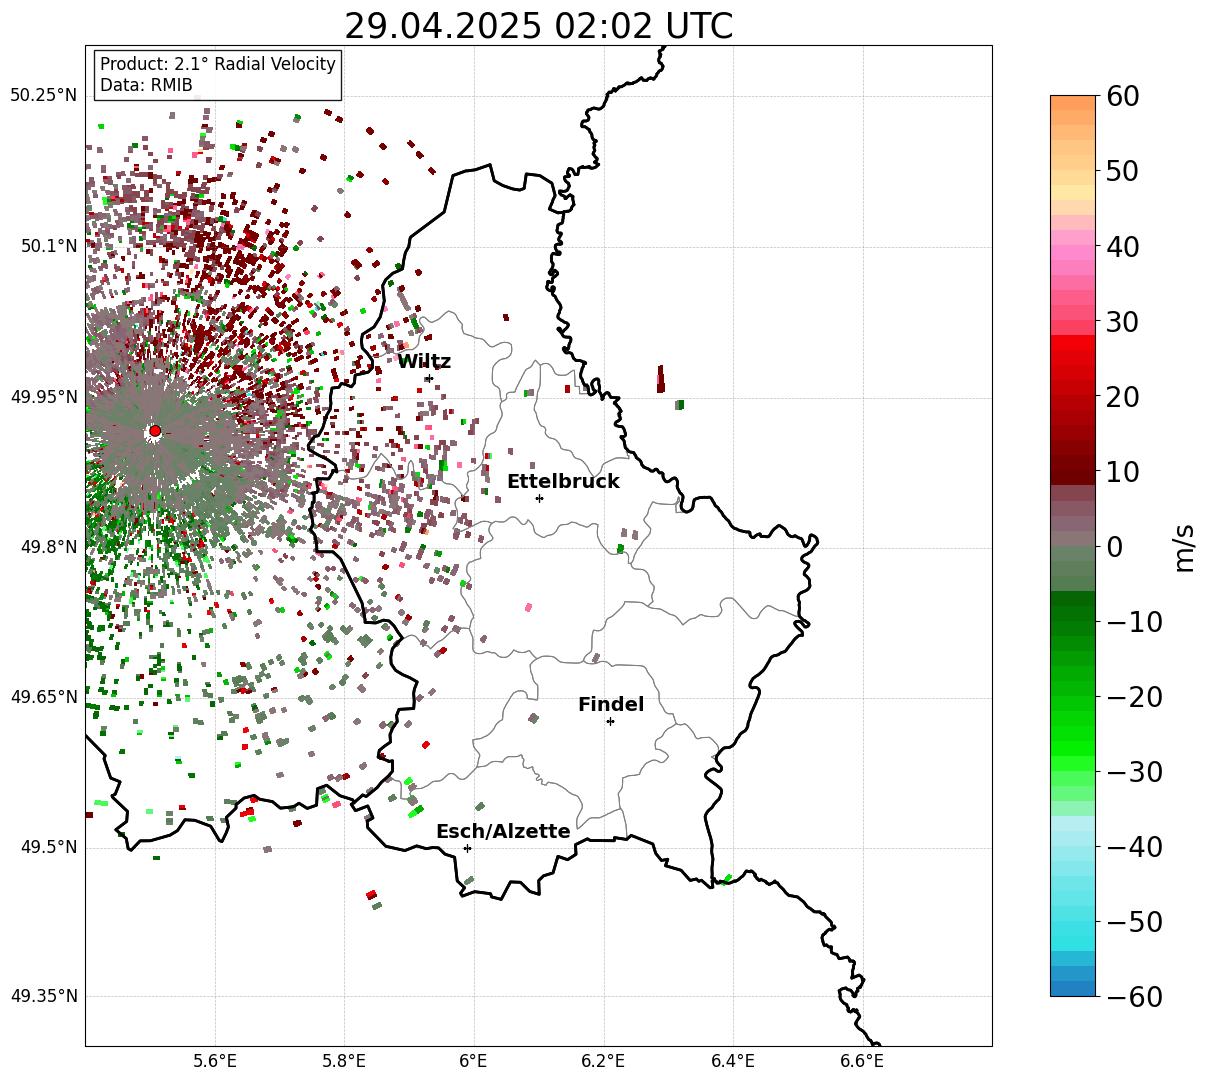
Task: Click the −10 colorbar tick label
Action: tap(1135, 622)
